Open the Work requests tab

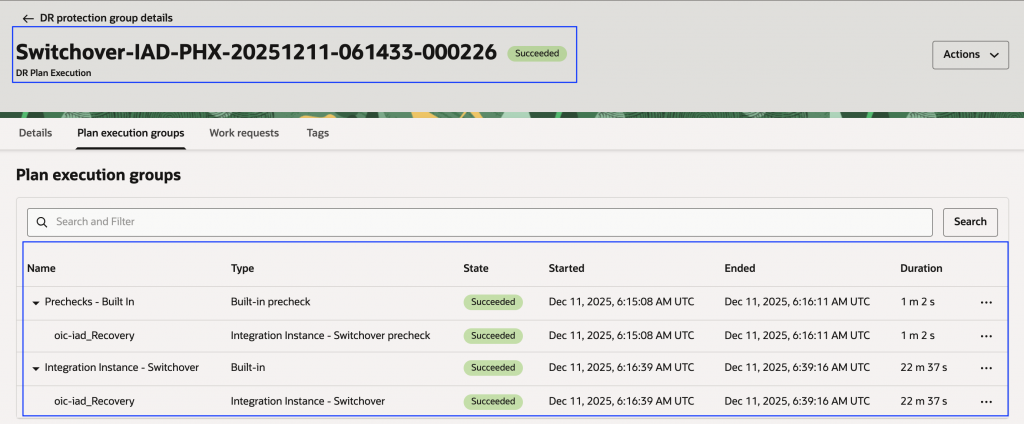point(244,133)
